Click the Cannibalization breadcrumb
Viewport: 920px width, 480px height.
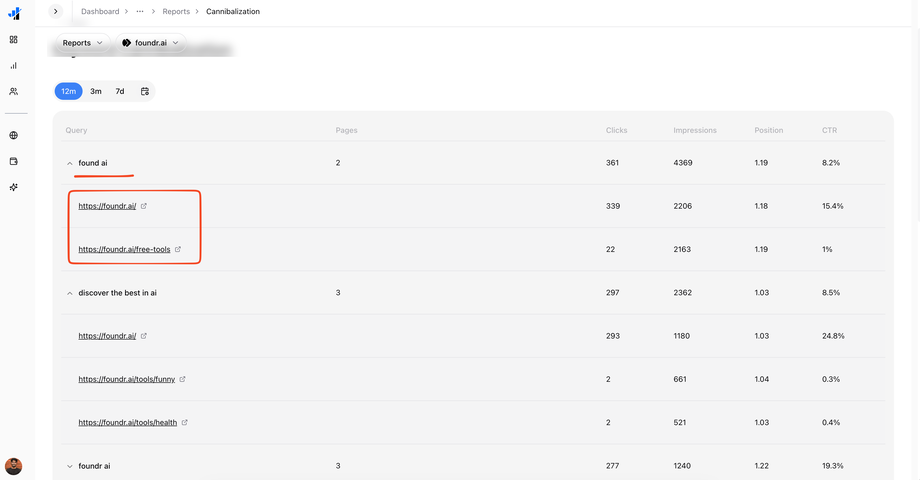pyautogui.click(x=233, y=11)
